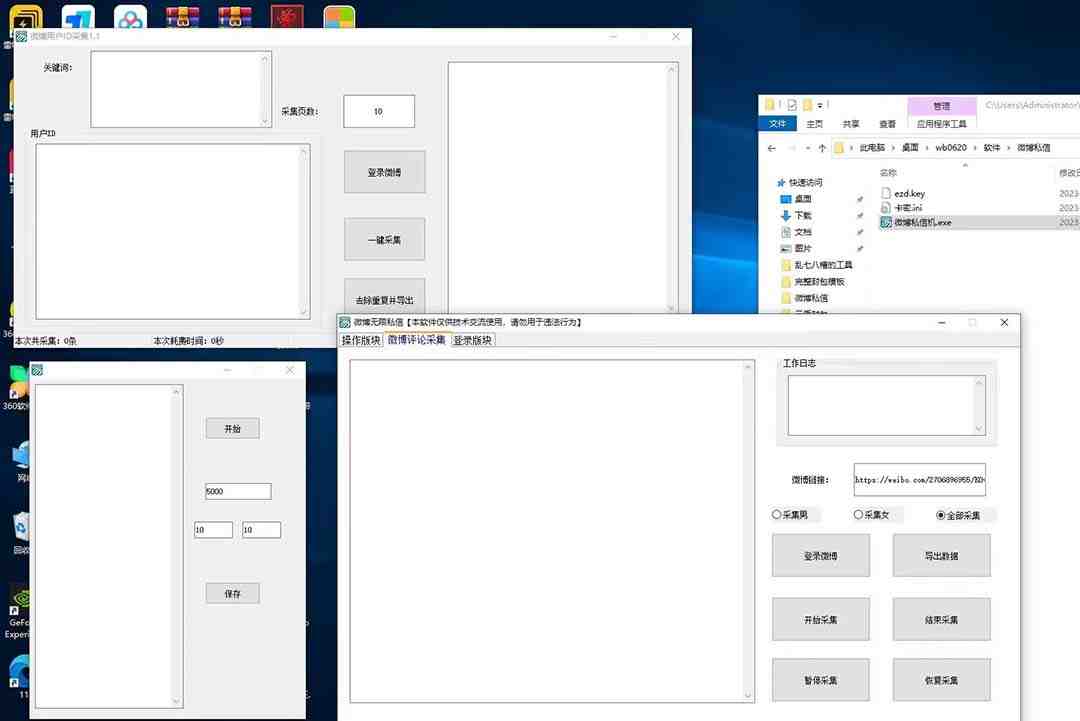Open recent locations dropdown in Explorer
Screen dimensions: 1080x721
point(806,147)
